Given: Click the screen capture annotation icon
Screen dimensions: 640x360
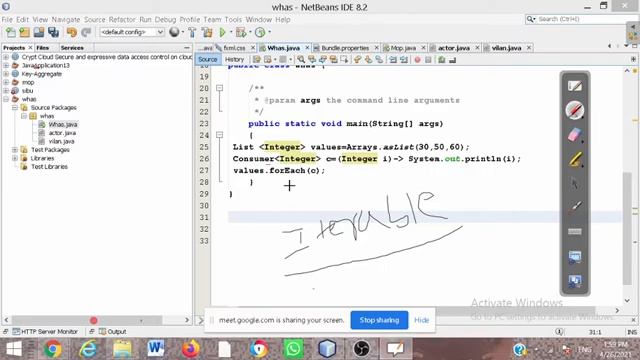Looking at the screenshot, I should click(x=575, y=257).
